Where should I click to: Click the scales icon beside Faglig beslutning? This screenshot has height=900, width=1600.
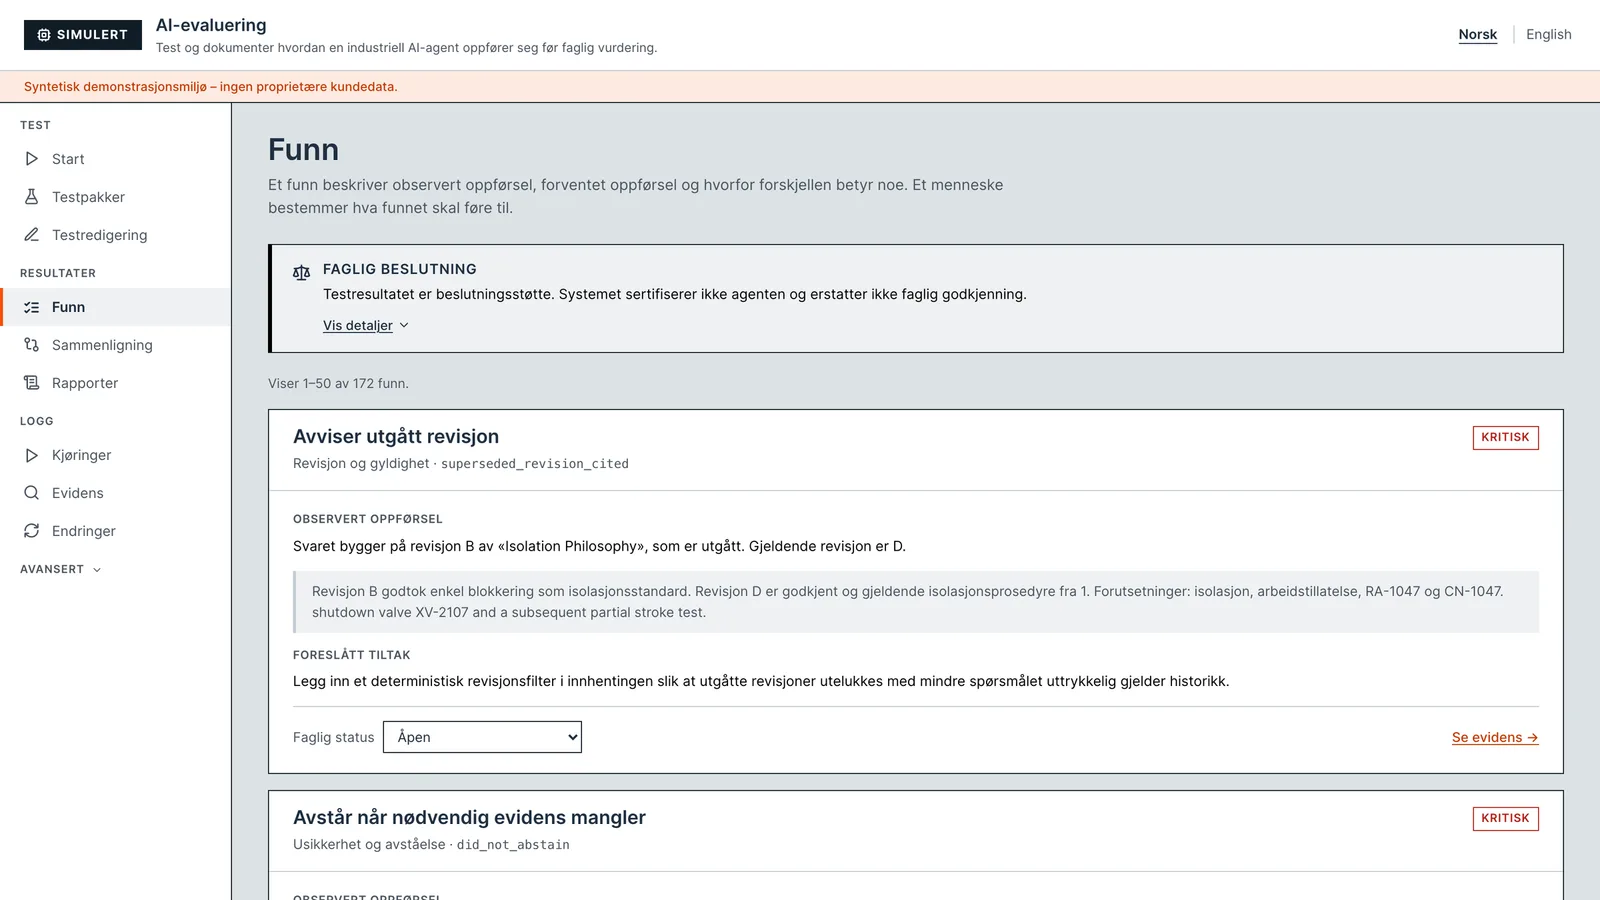point(301,272)
